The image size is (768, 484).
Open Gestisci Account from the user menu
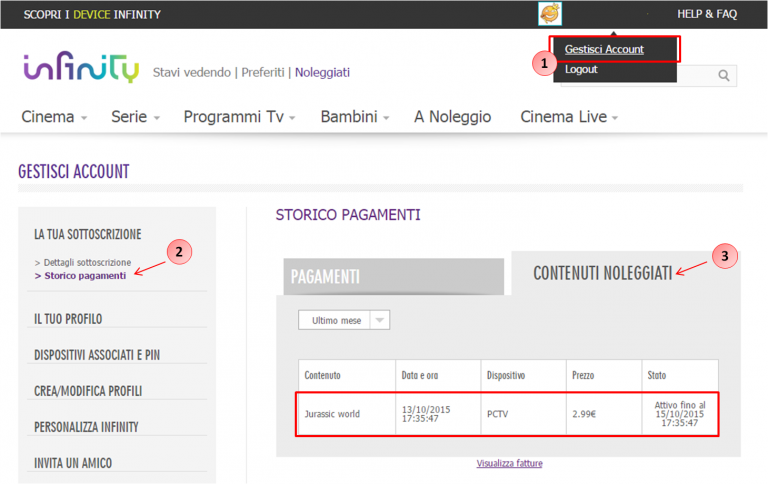pyautogui.click(x=604, y=49)
